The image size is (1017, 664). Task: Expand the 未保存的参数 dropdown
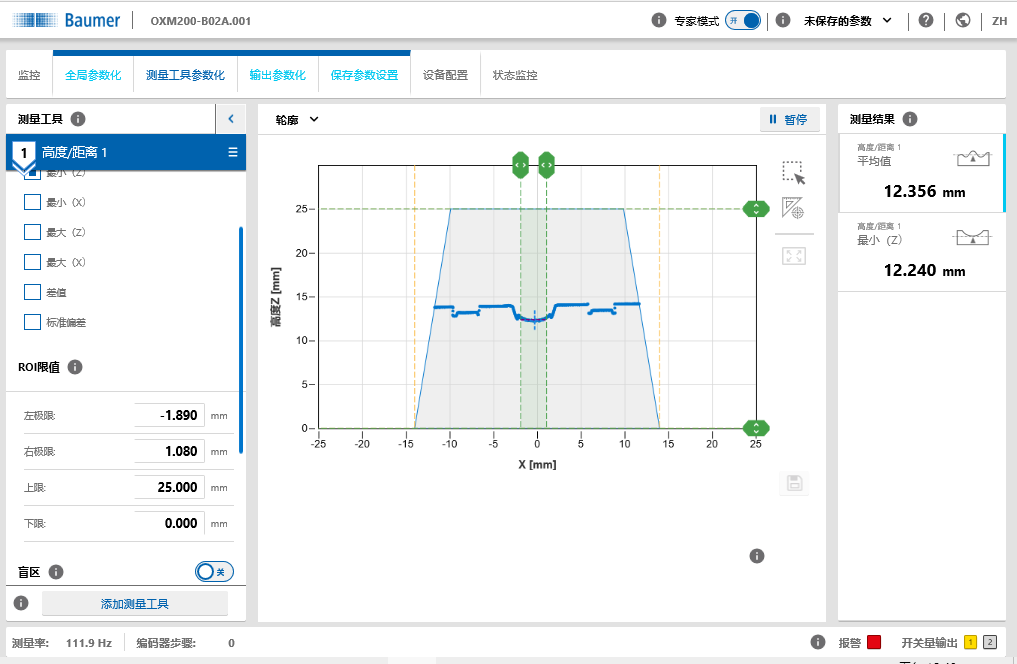pos(848,20)
